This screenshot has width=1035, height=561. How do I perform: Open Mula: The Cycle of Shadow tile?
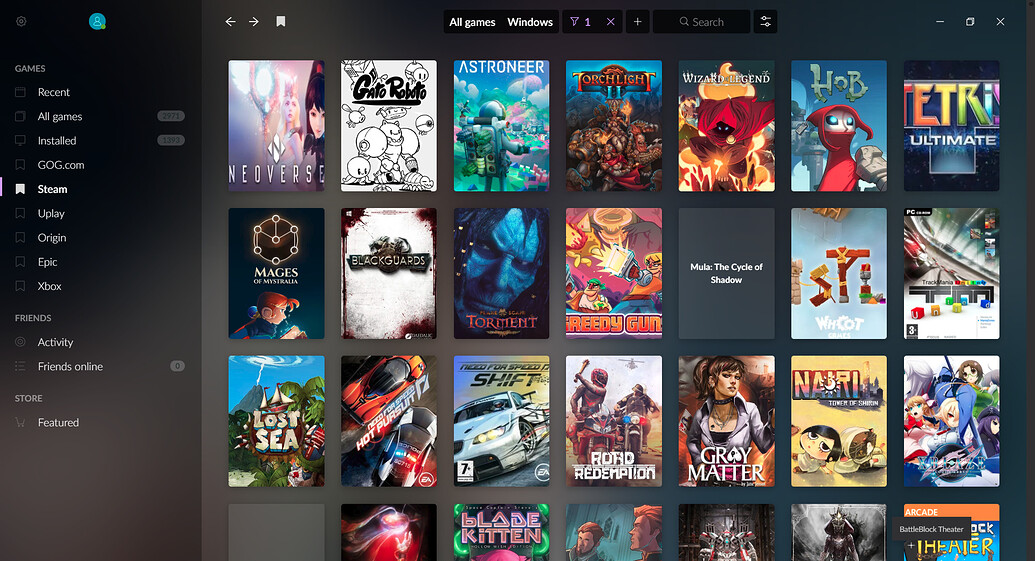click(727, 274)
